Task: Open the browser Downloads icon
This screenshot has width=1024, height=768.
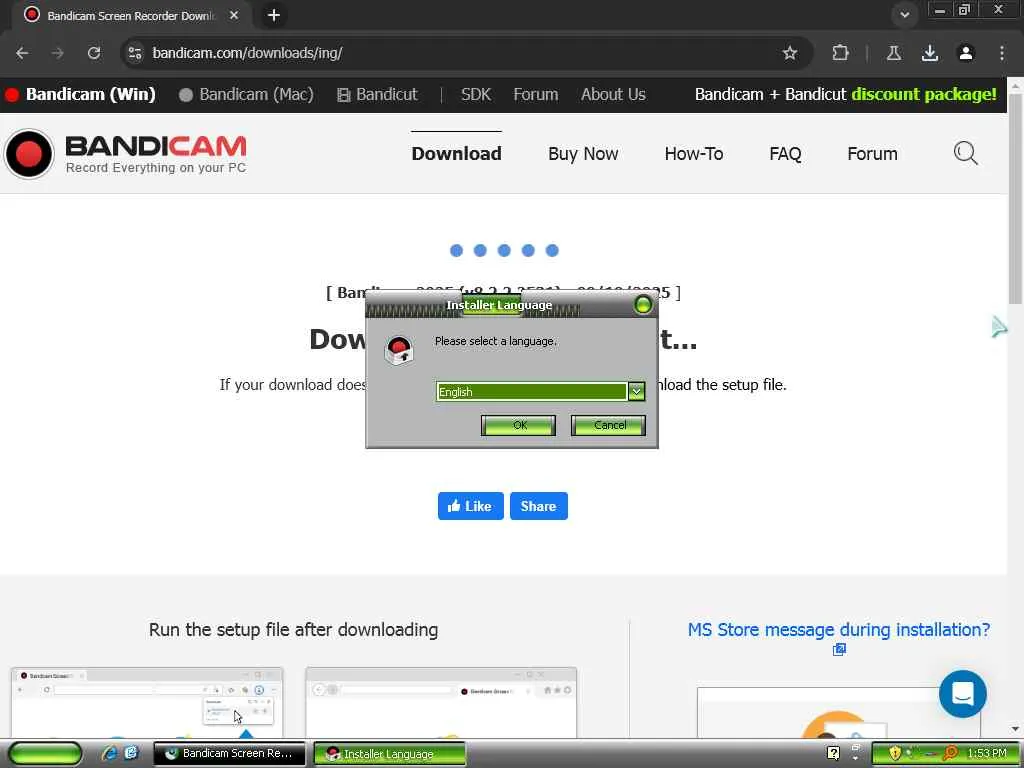Action: 930,53
